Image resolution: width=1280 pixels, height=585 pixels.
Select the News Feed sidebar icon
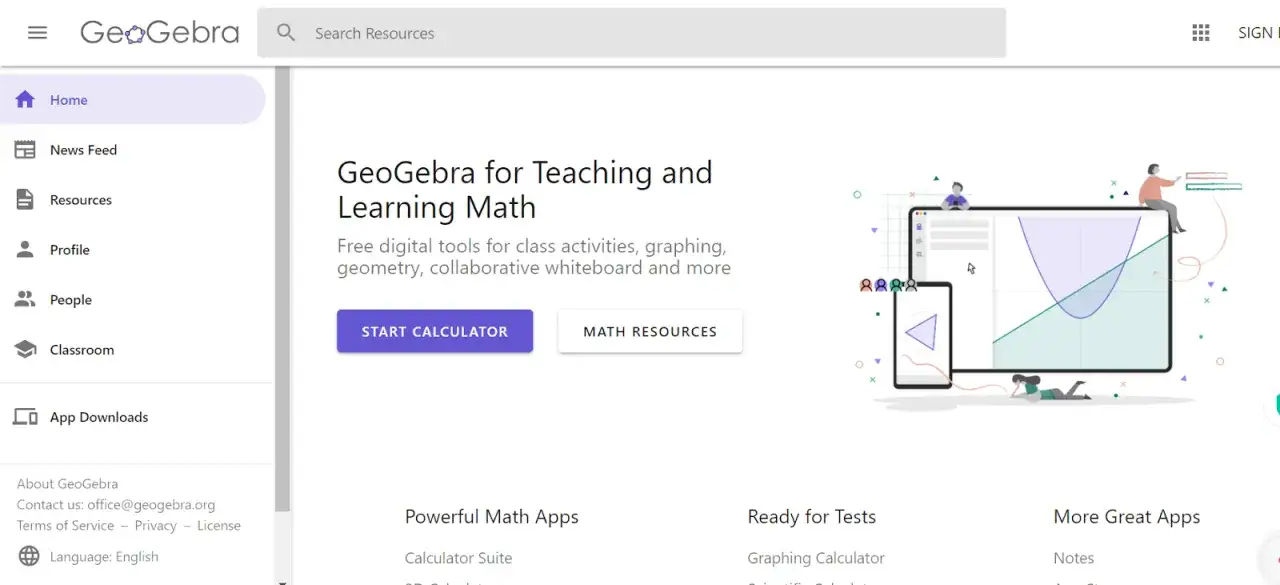pyautogui.click(x=25, y=149)
